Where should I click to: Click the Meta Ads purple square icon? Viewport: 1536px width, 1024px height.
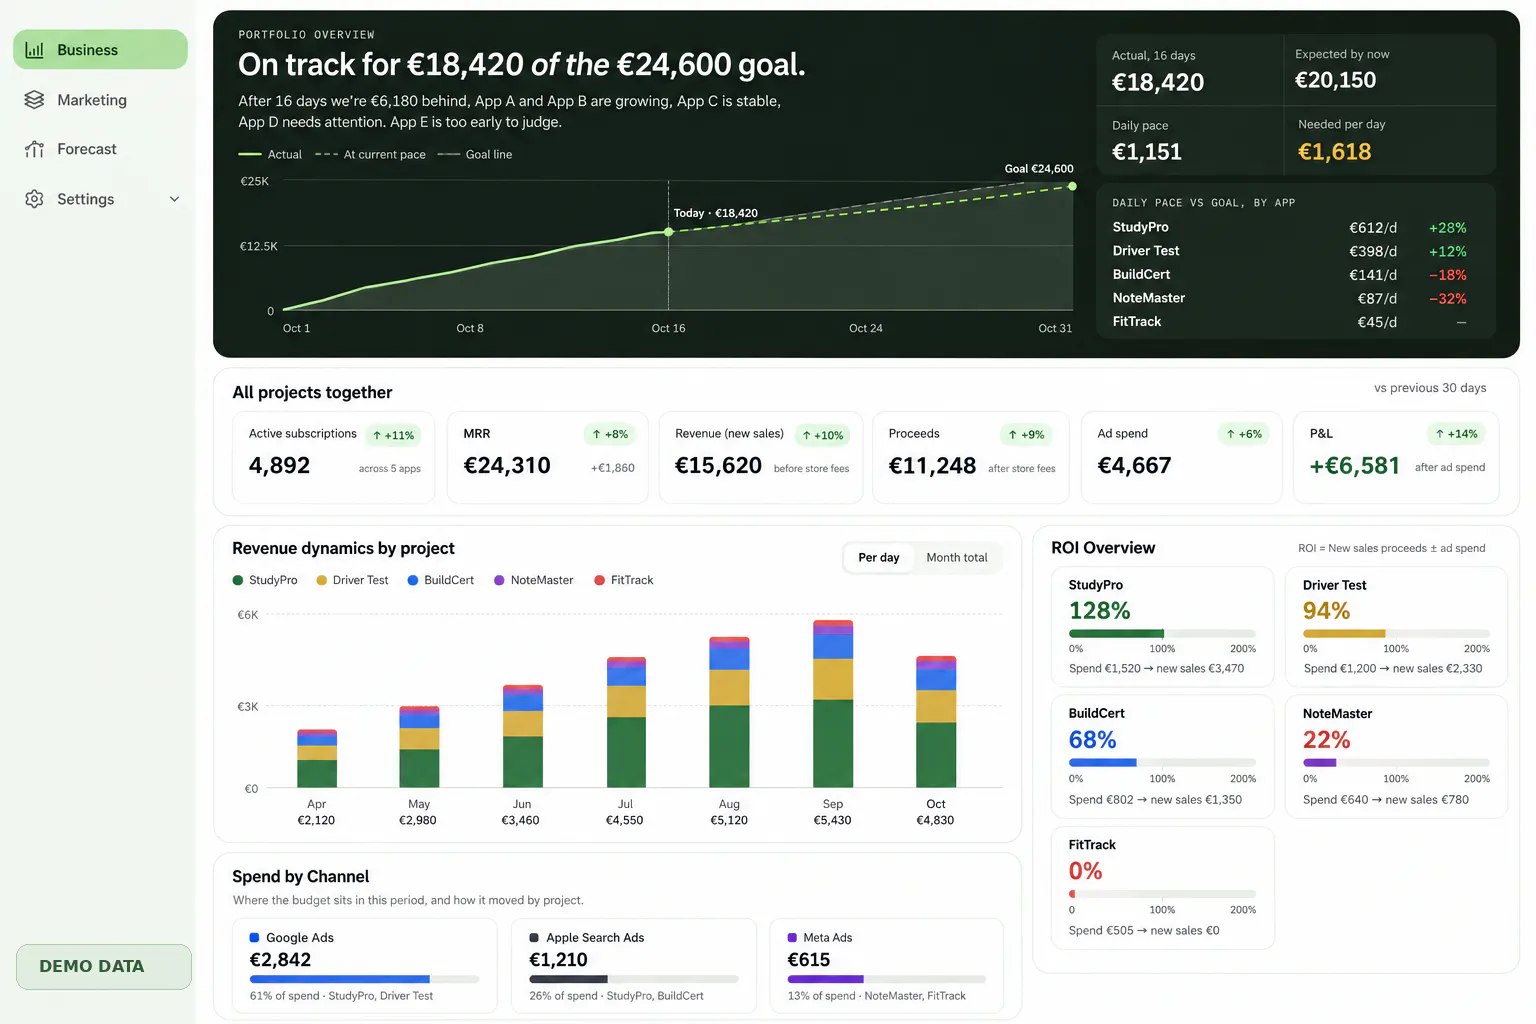792,938
